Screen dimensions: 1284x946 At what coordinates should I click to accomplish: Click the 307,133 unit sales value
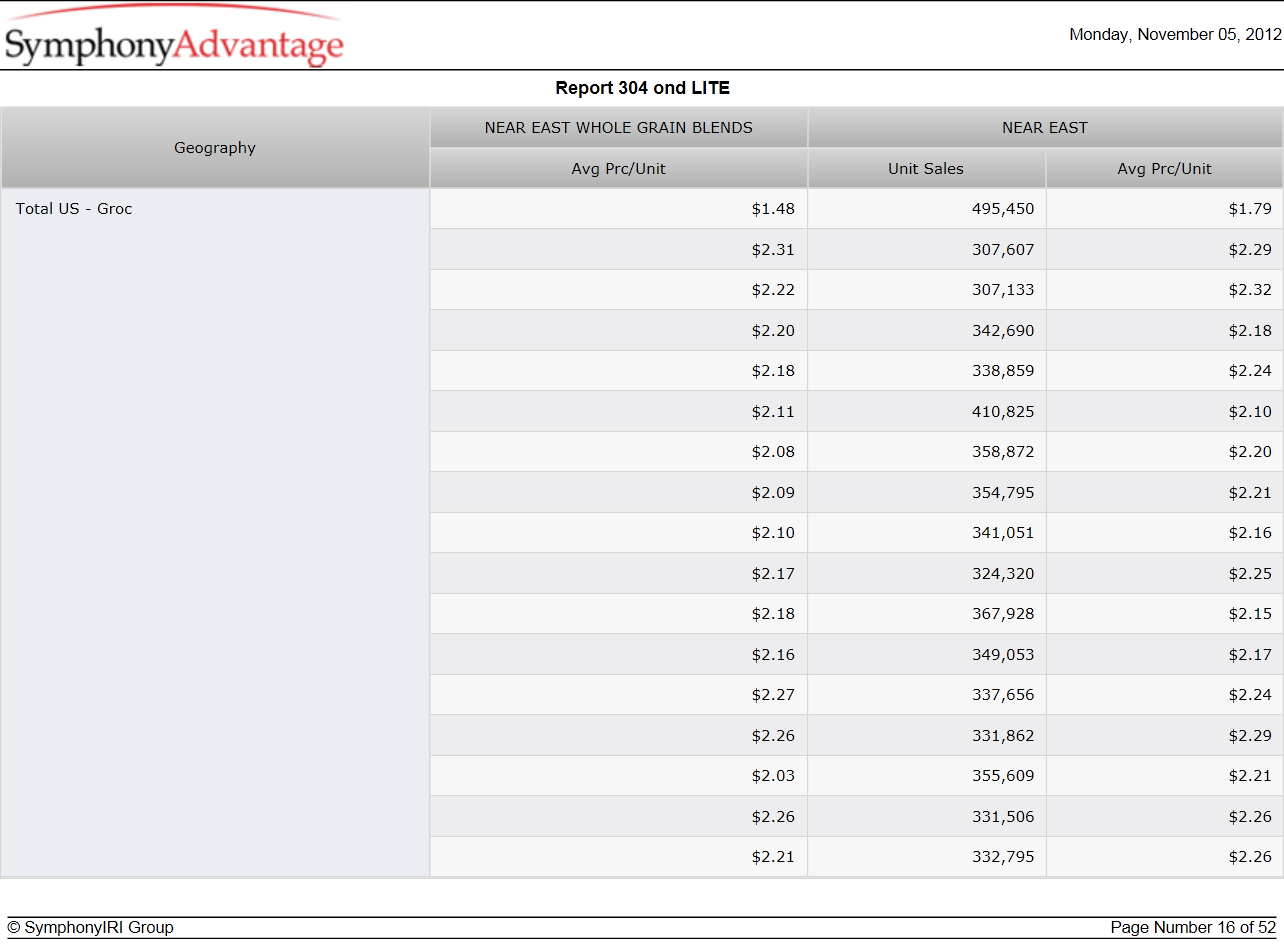[1003, 290]
